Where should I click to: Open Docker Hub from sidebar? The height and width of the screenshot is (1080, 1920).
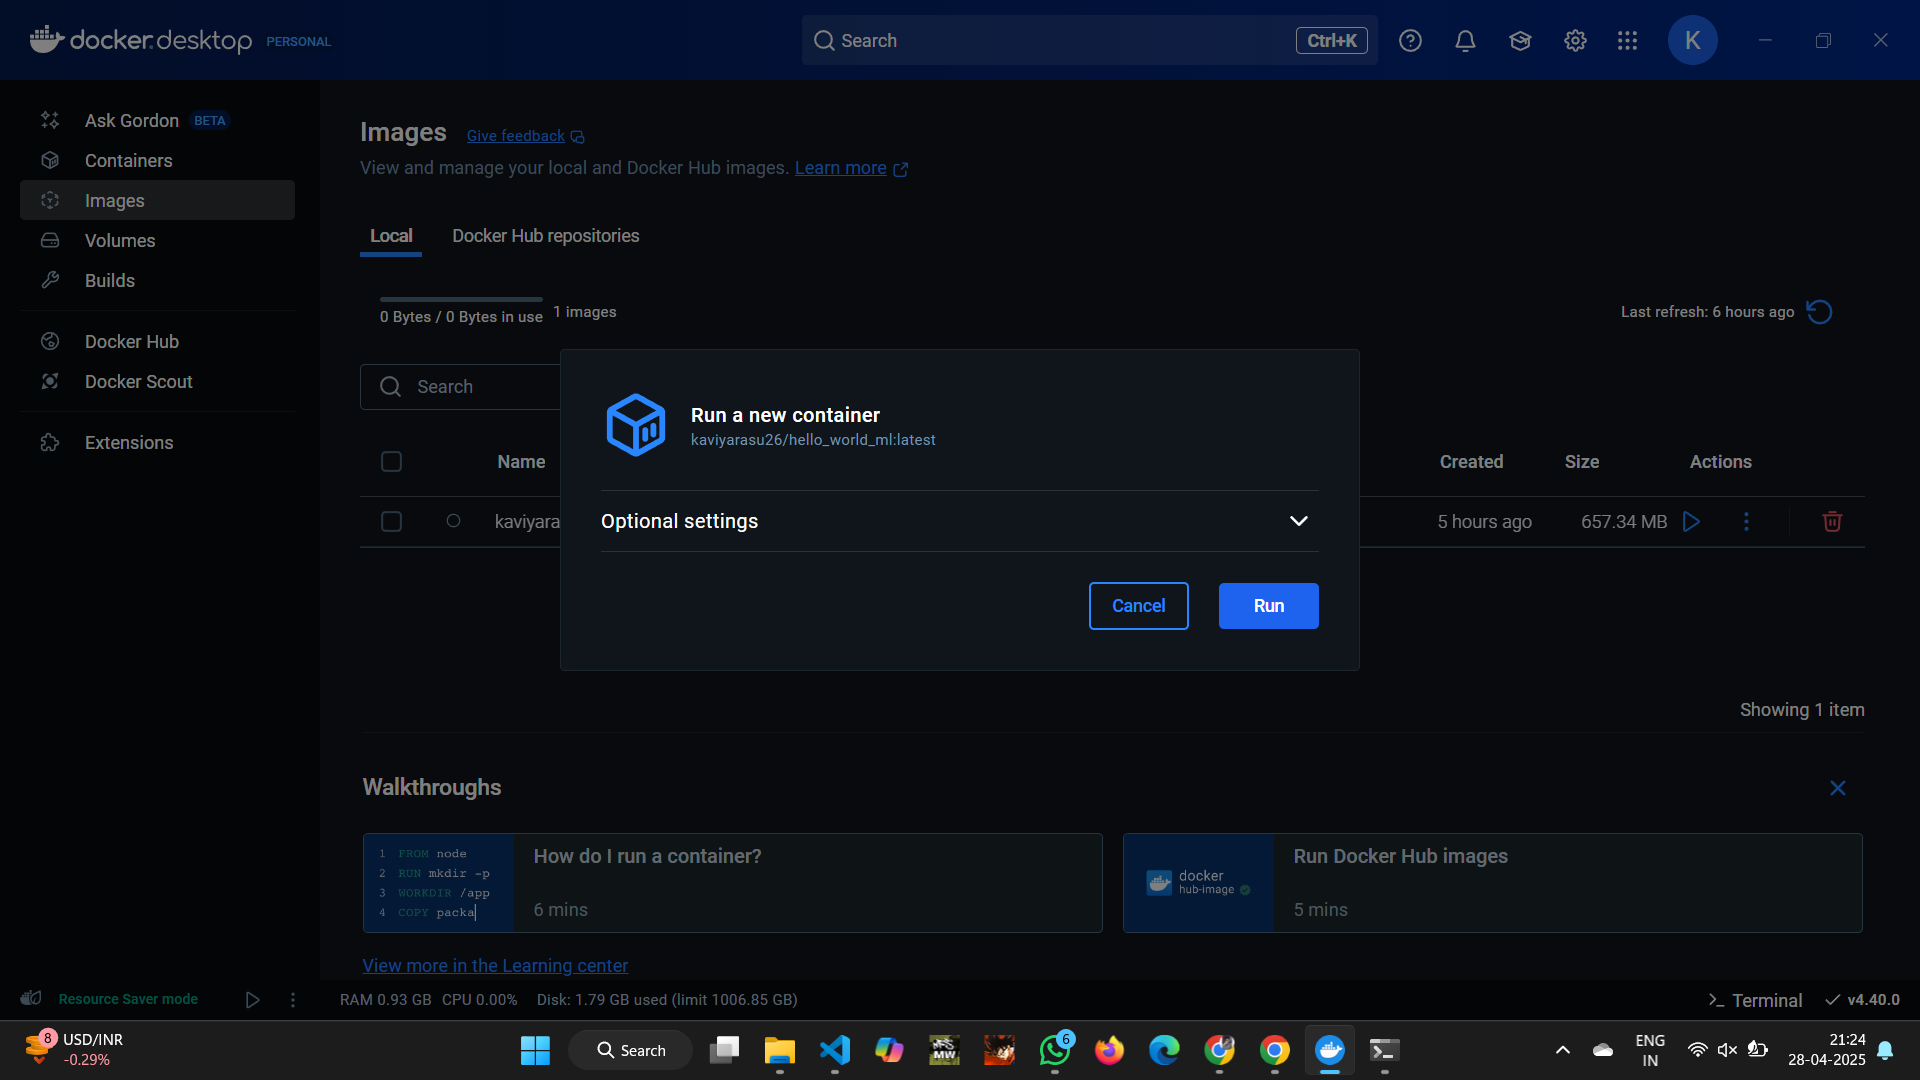(x=157, y=341)
